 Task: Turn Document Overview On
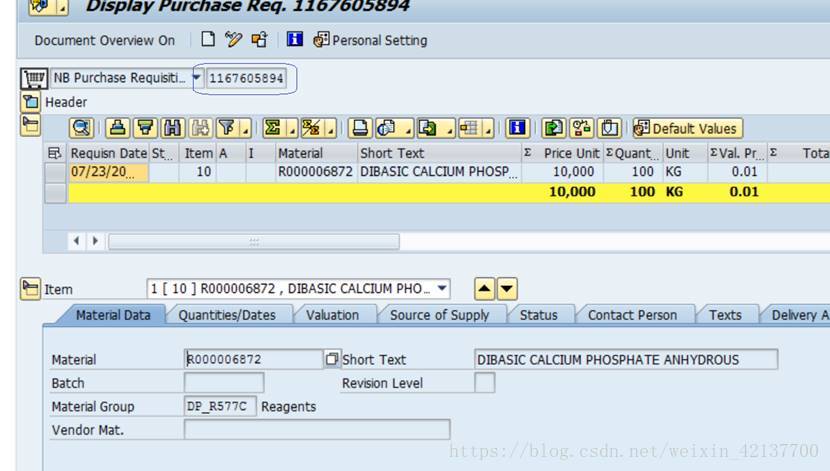tap(104, 40)
